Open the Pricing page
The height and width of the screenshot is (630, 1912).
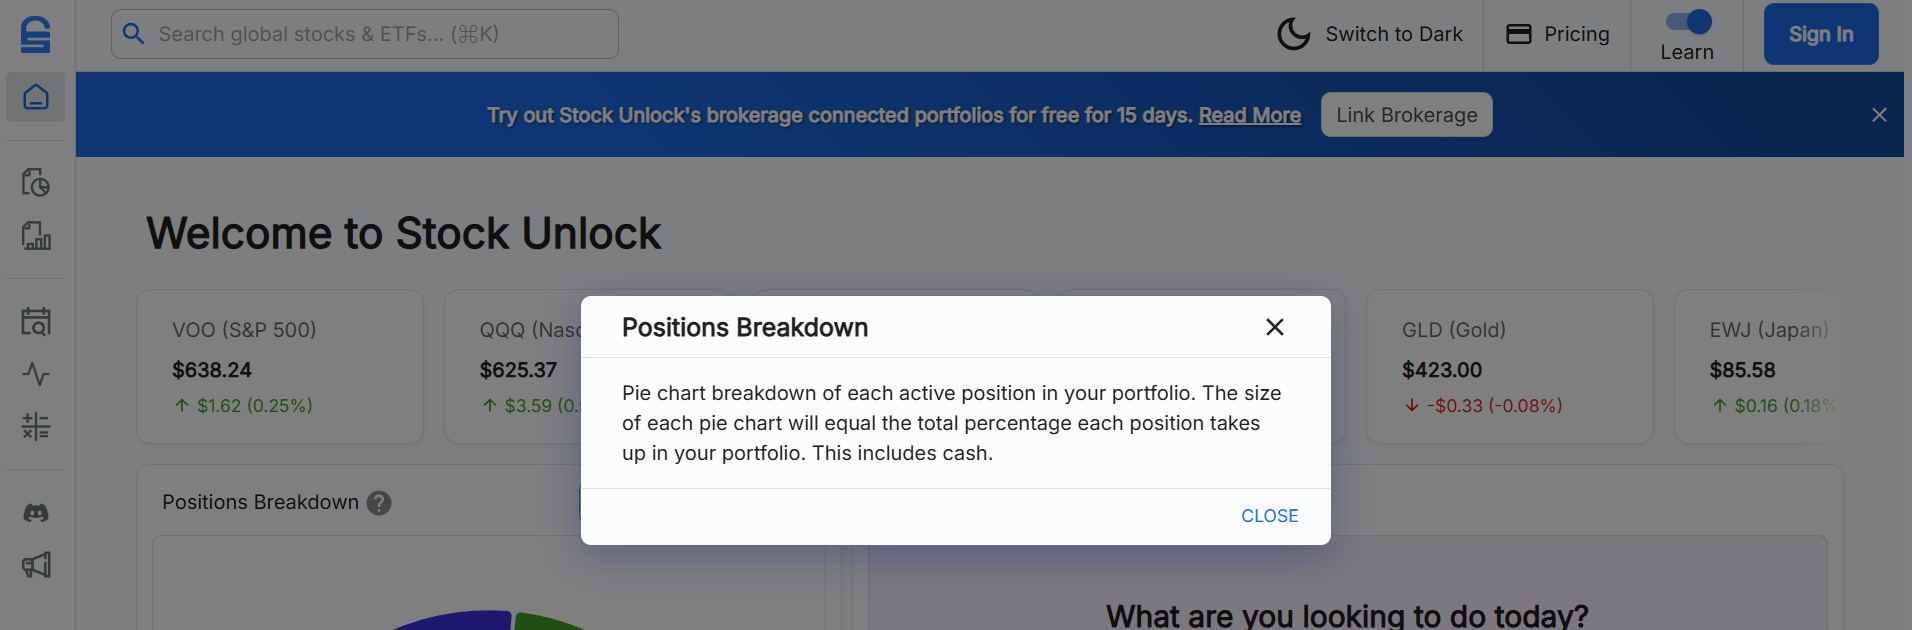[1578, 33]
